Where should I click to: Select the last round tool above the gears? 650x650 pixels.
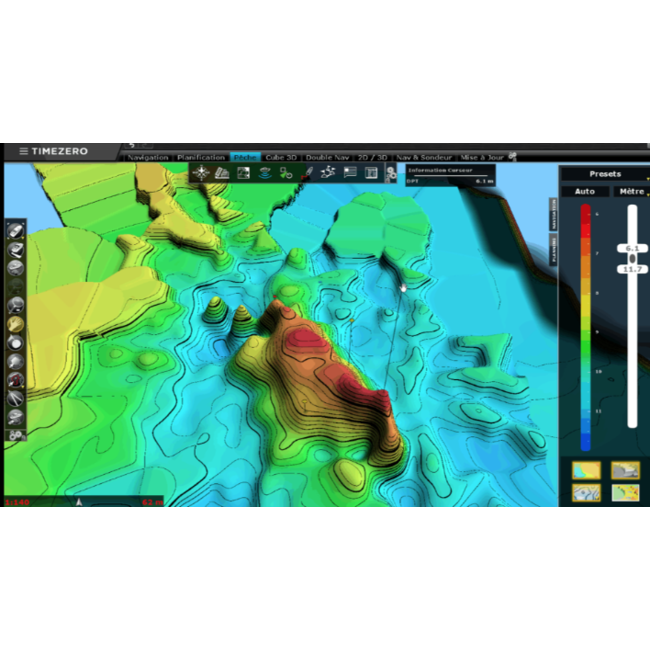coord(16,417)
